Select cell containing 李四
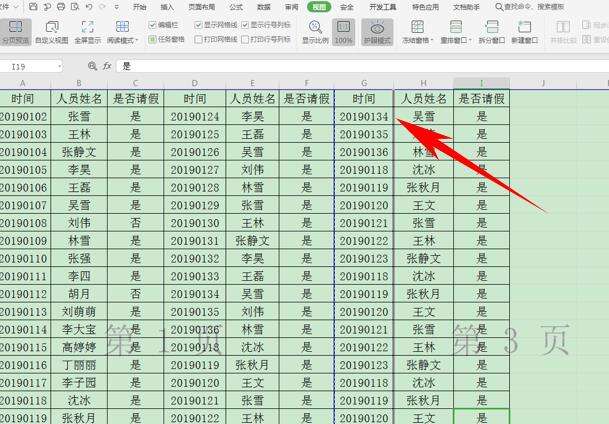Image resolution: width=609 pixels, height=424 pixels. 79,276
